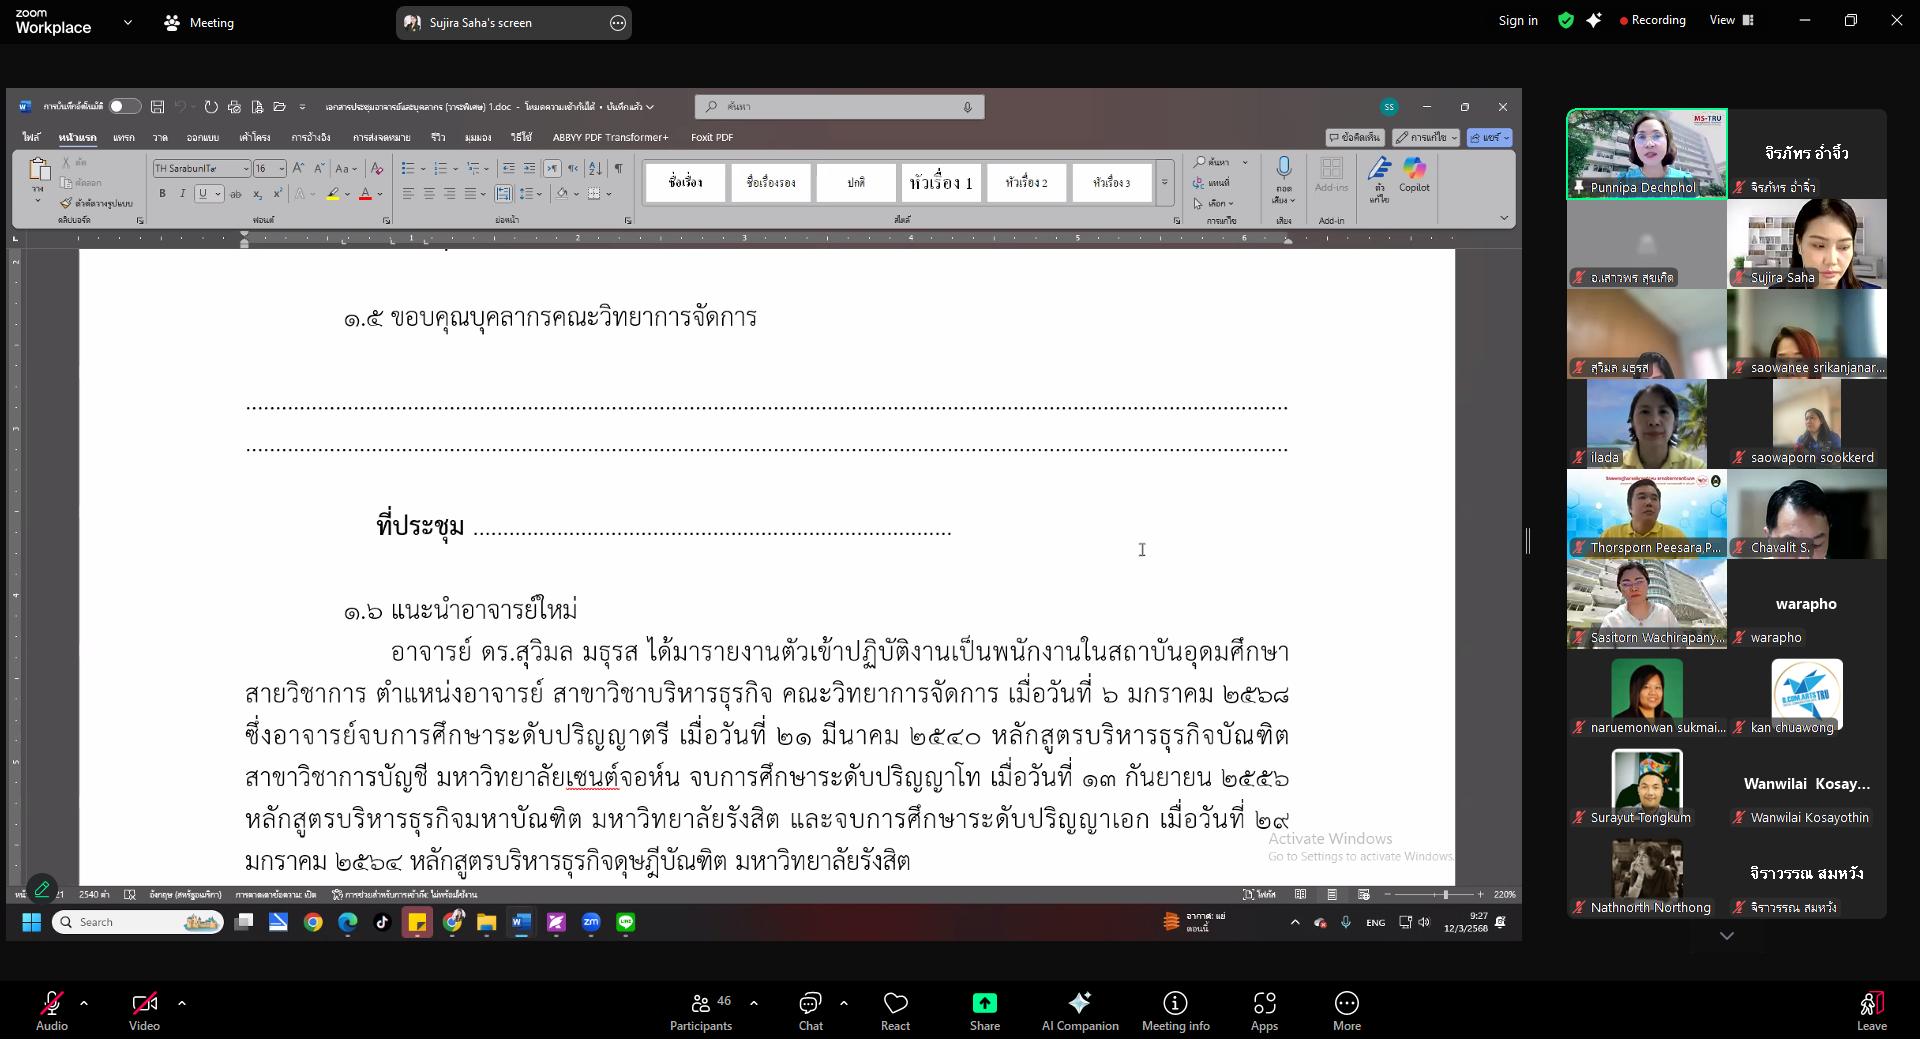The height and width of the screenshot is (1040, 1920).
Task: Select the Meeting tab
Action: 199,22
